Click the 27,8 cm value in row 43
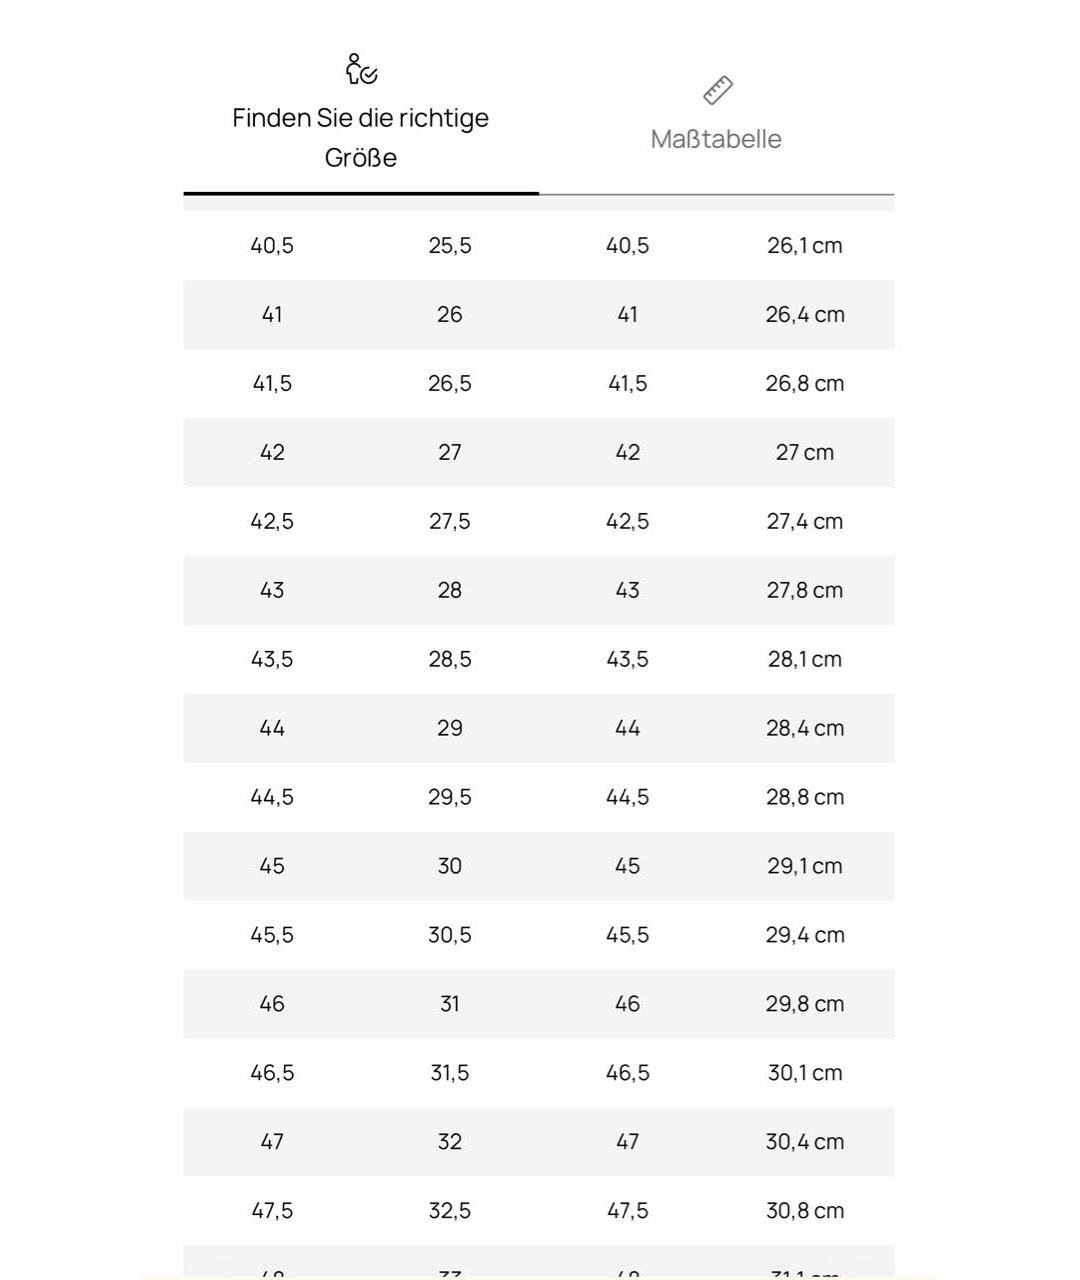This screenshot has width=1080, height=1280. pyautogui.click(x=805, y=591)
